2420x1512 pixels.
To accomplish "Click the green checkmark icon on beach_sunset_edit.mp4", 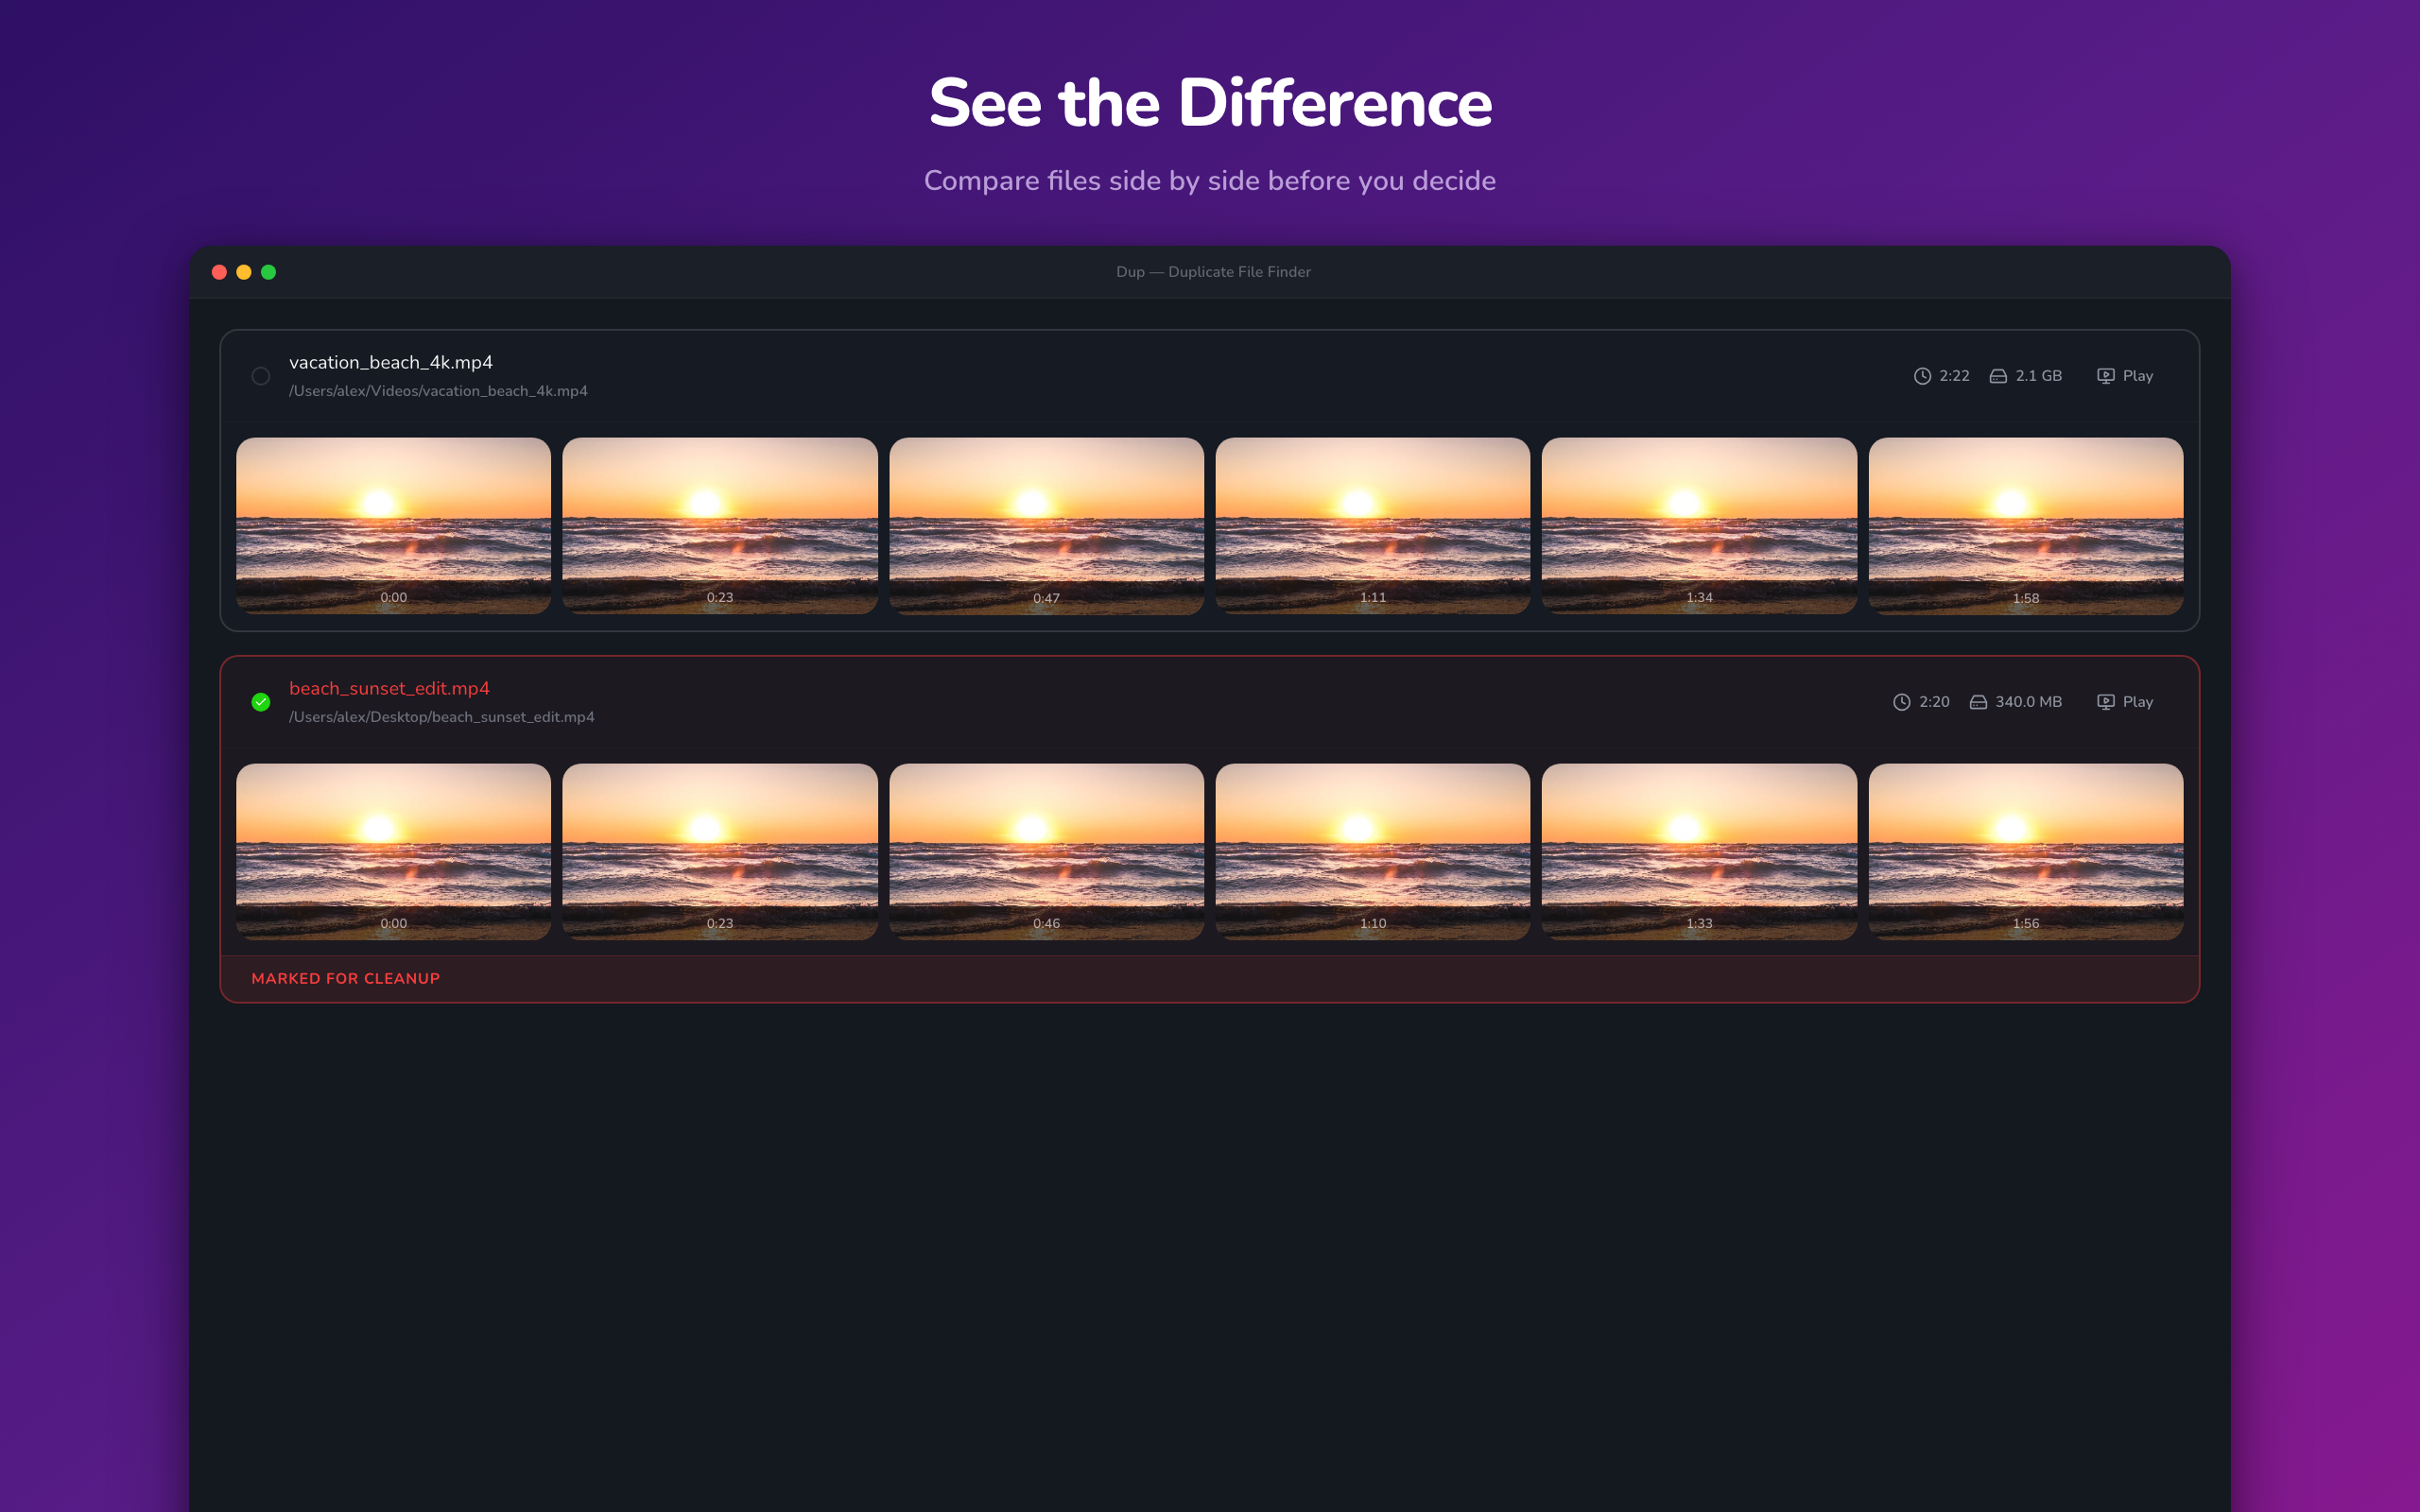I will (x=262, y=702).
